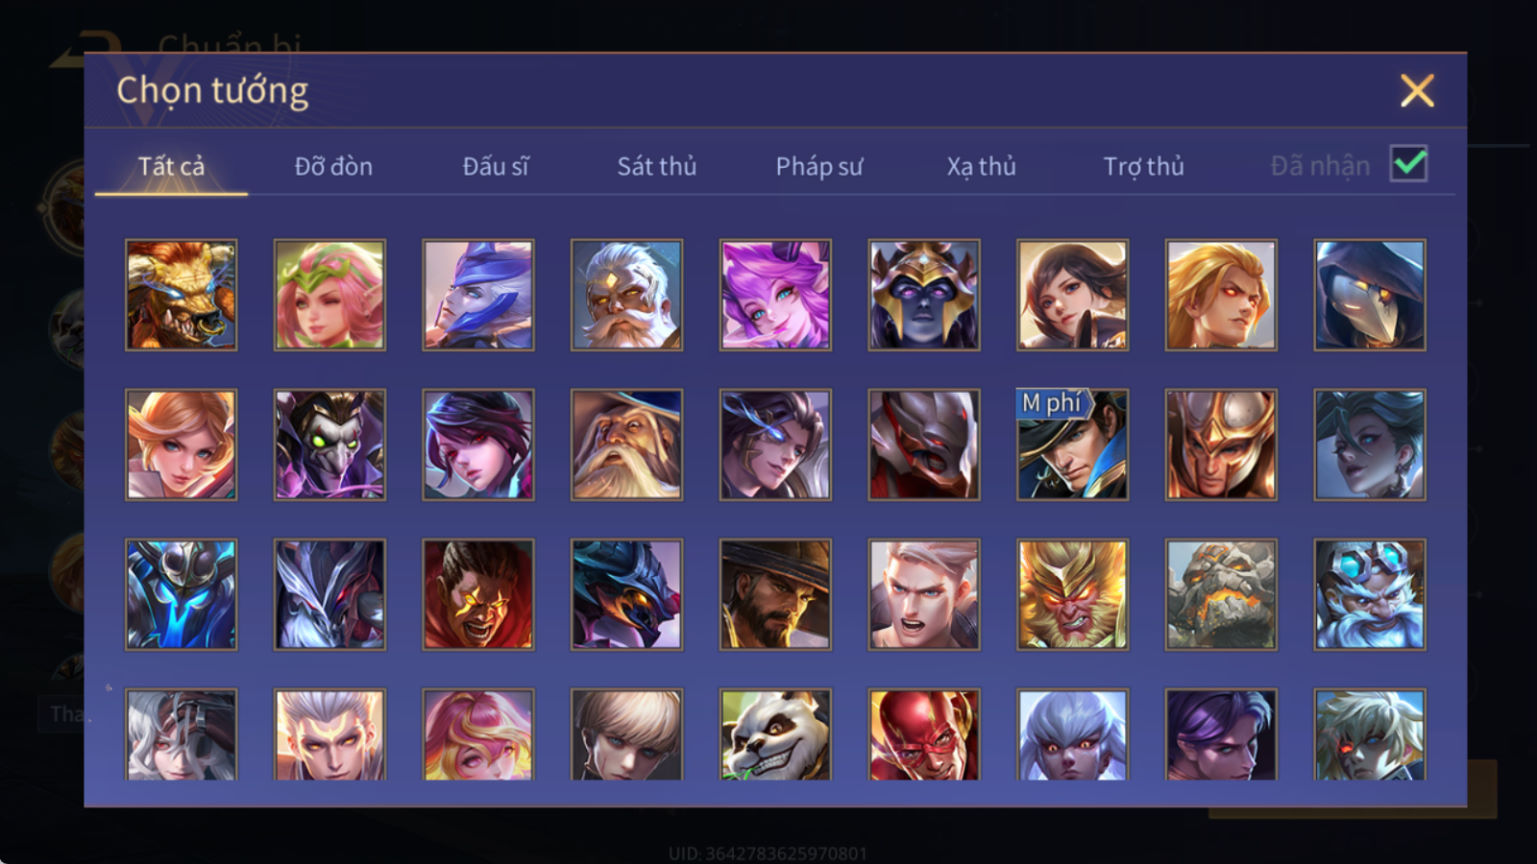This screenshot has height=864, width=1537.
Task: Toggle the 'Đã nhận' checkbox
Action: point(1409,164)
